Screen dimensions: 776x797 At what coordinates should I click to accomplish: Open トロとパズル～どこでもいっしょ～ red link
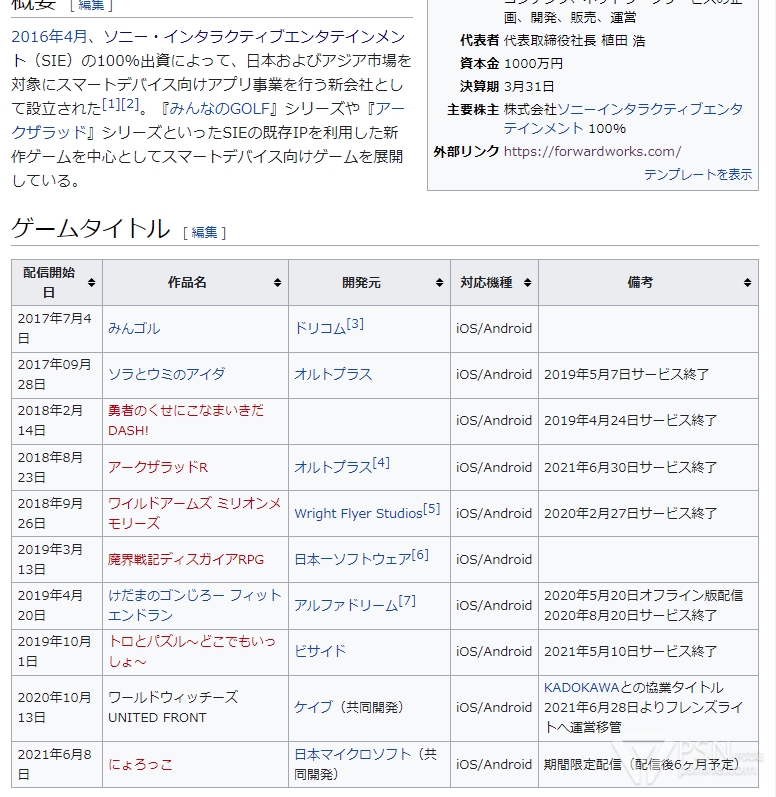pyautogui.click(x=192, y=651)
